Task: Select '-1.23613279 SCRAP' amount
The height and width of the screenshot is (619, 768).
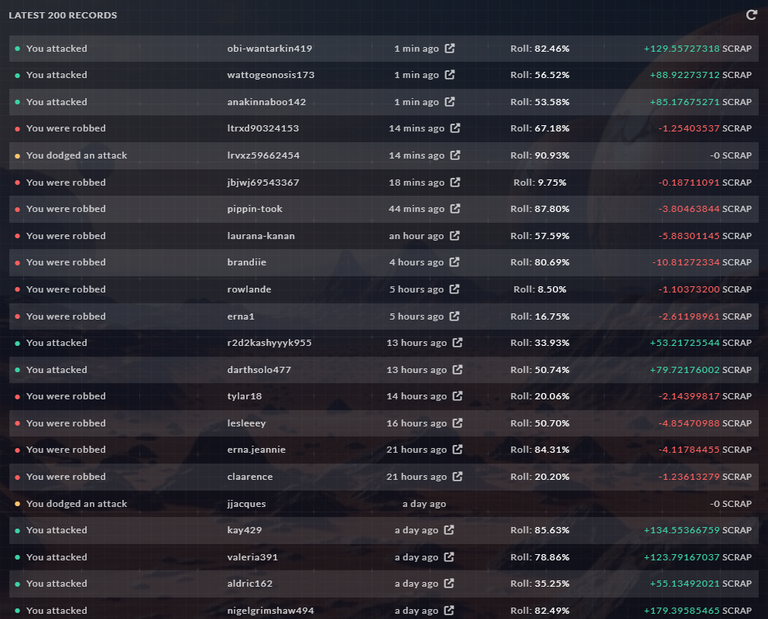Action: coord(705,476)
